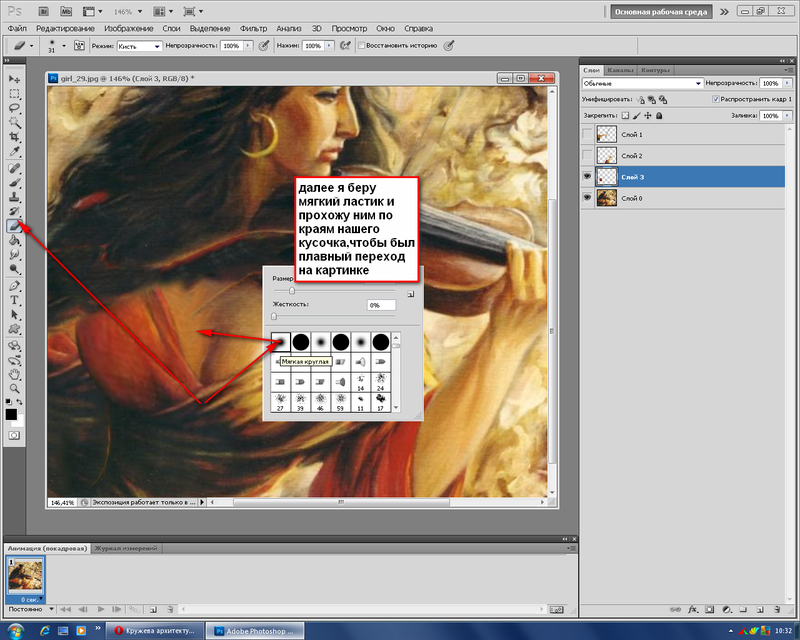The height and width of the screenshot is (640, 800).
Task: Select the Слой 2 layer thumbnail
Action: (606, 156)
